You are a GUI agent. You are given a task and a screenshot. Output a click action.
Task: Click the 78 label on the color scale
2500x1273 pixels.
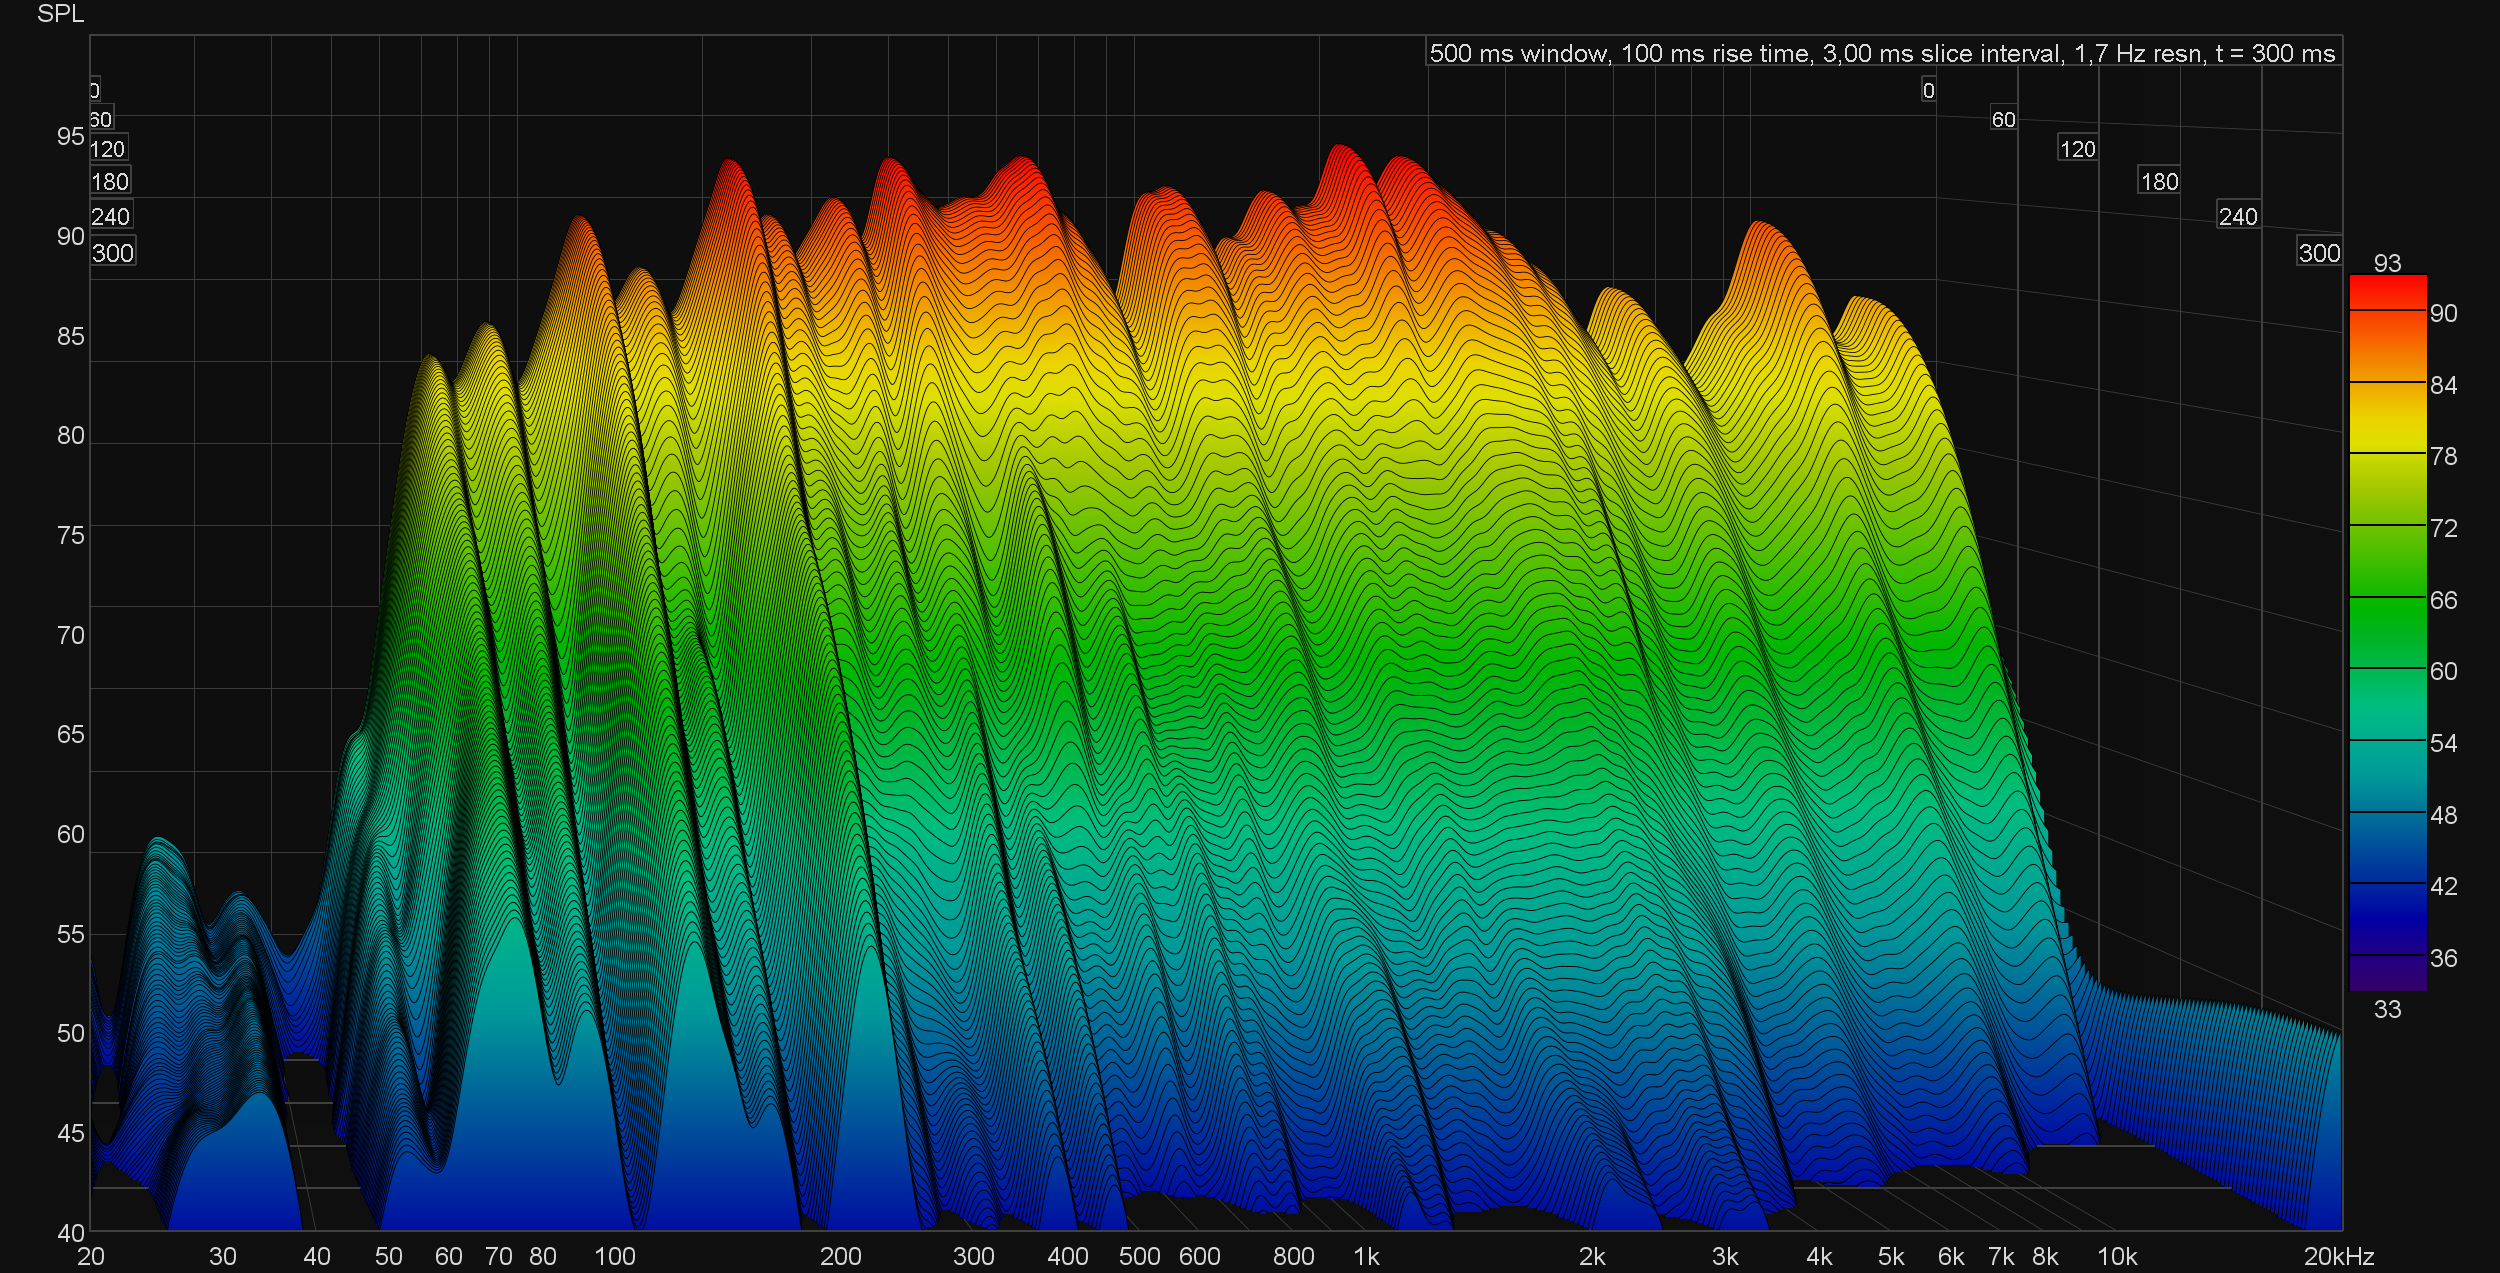pyautogui.click(x=2443, y=456)
